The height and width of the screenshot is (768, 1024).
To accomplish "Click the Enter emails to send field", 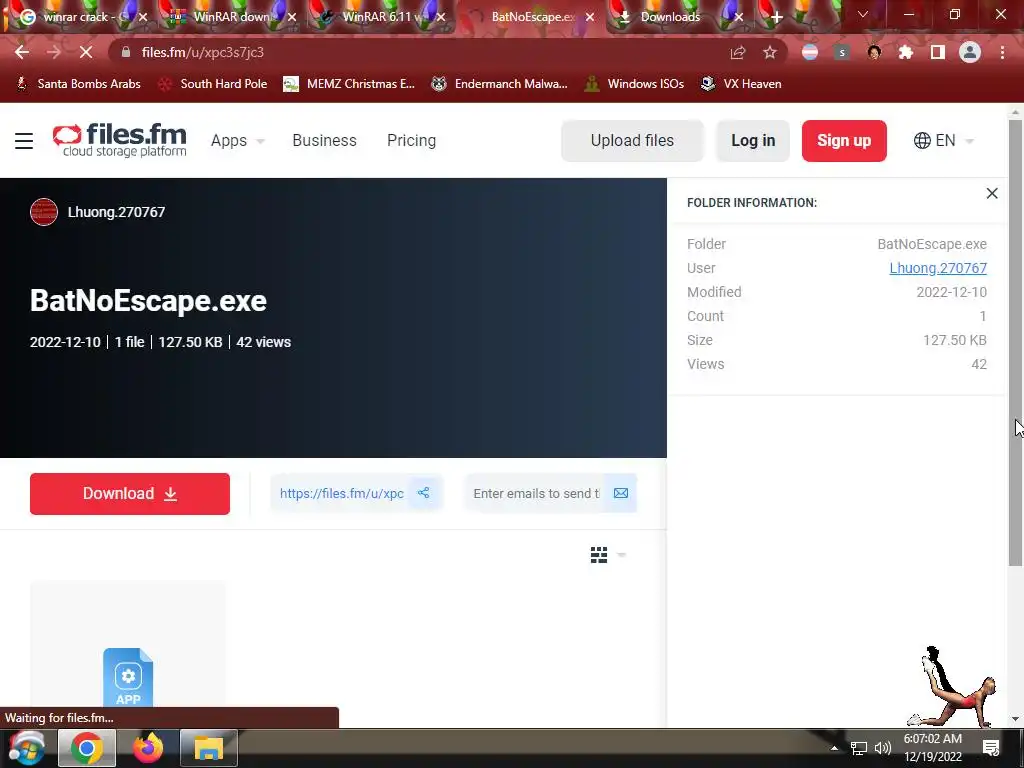I will (536, 493).
